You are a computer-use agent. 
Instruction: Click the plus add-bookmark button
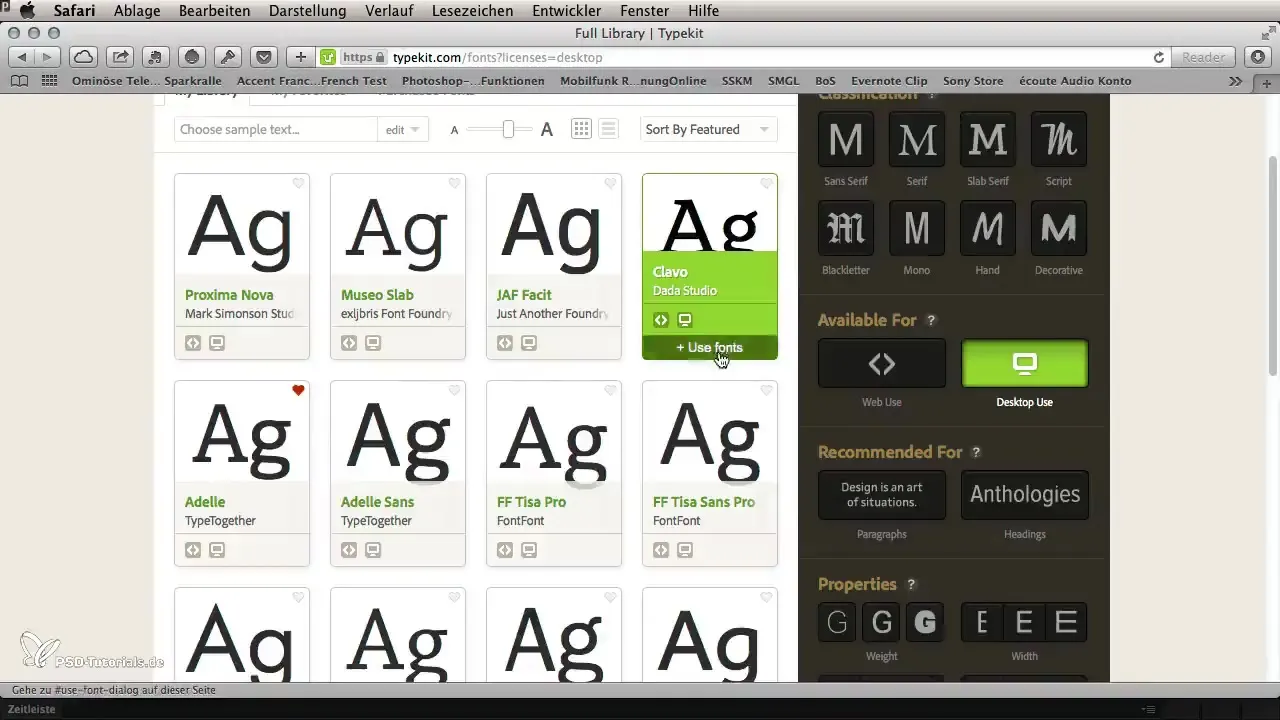(x=301, y=57)
